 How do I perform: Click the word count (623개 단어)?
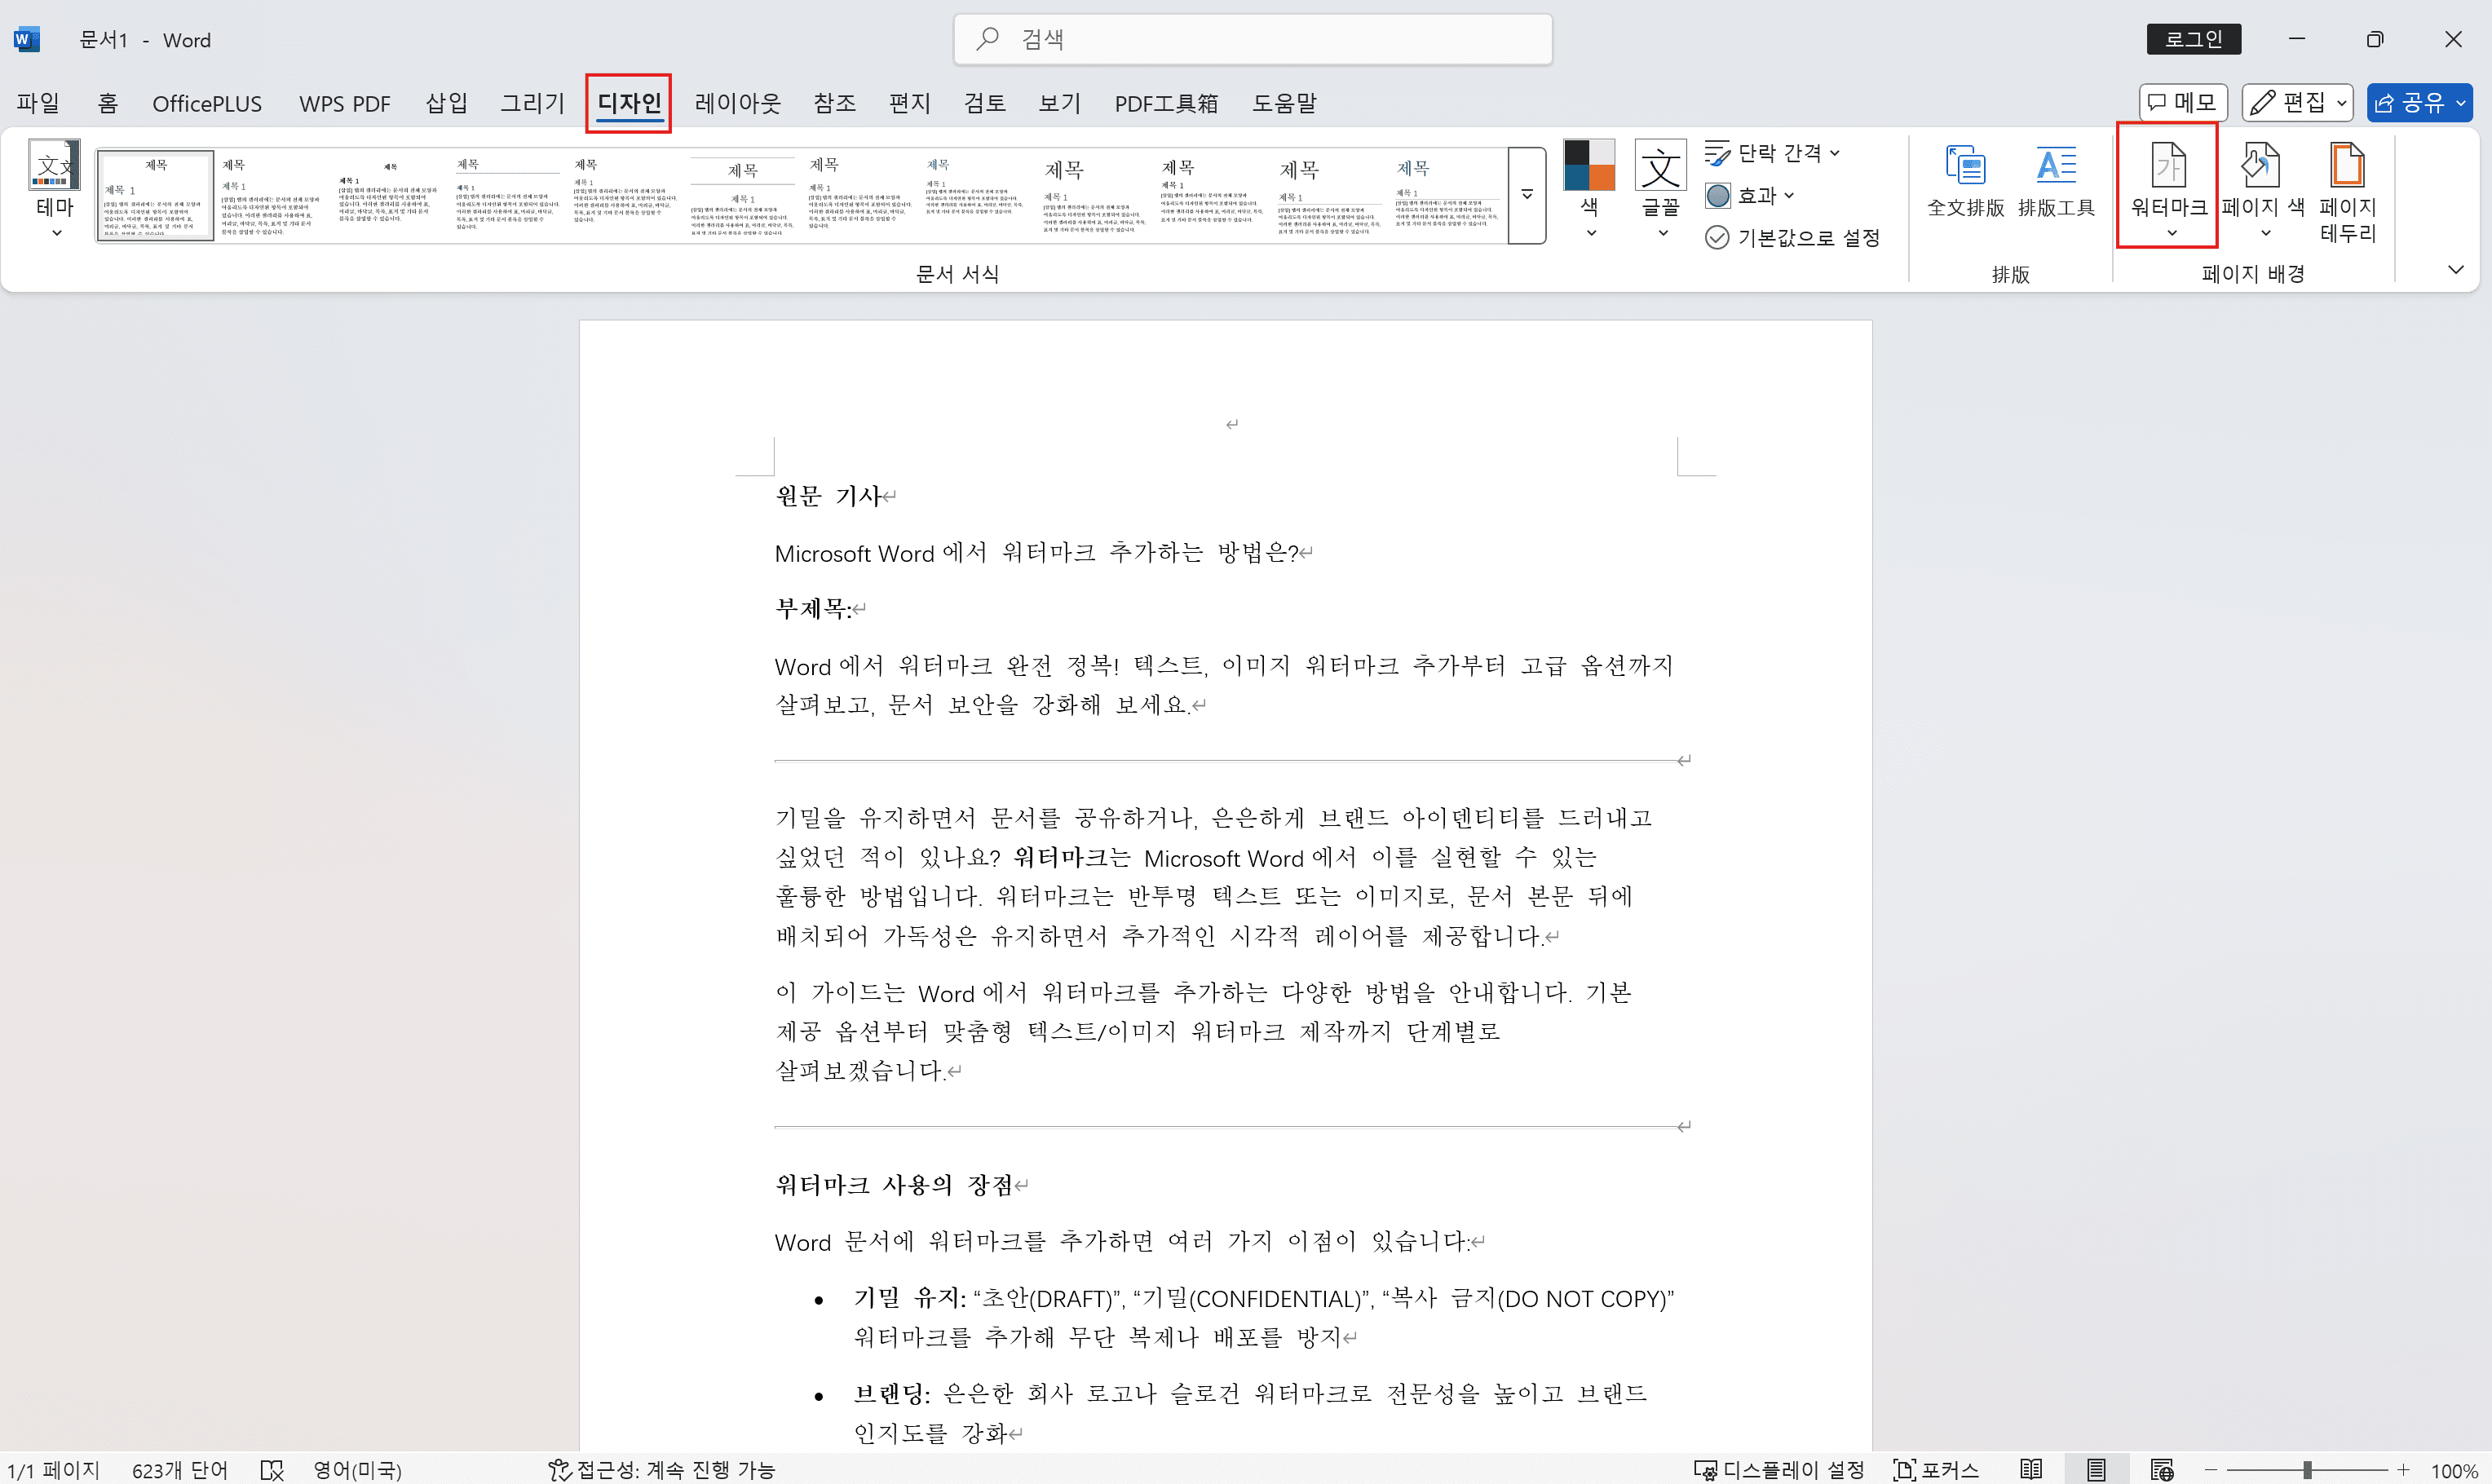coord(180,1469)
